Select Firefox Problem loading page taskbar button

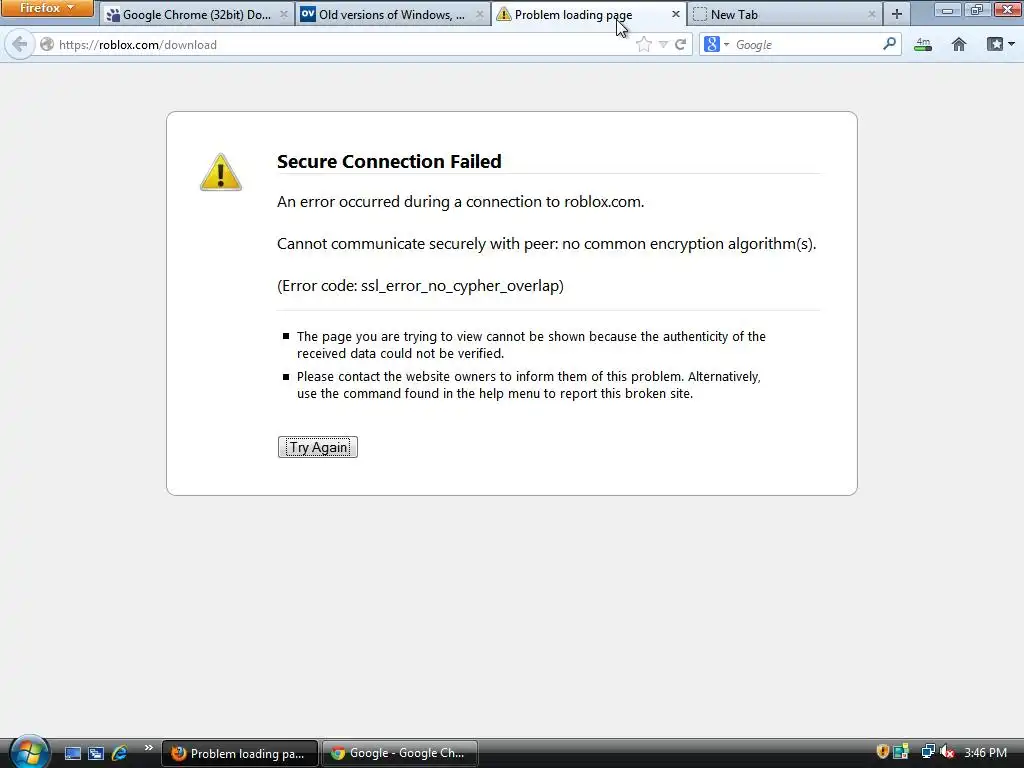click(x=240, y=753)
